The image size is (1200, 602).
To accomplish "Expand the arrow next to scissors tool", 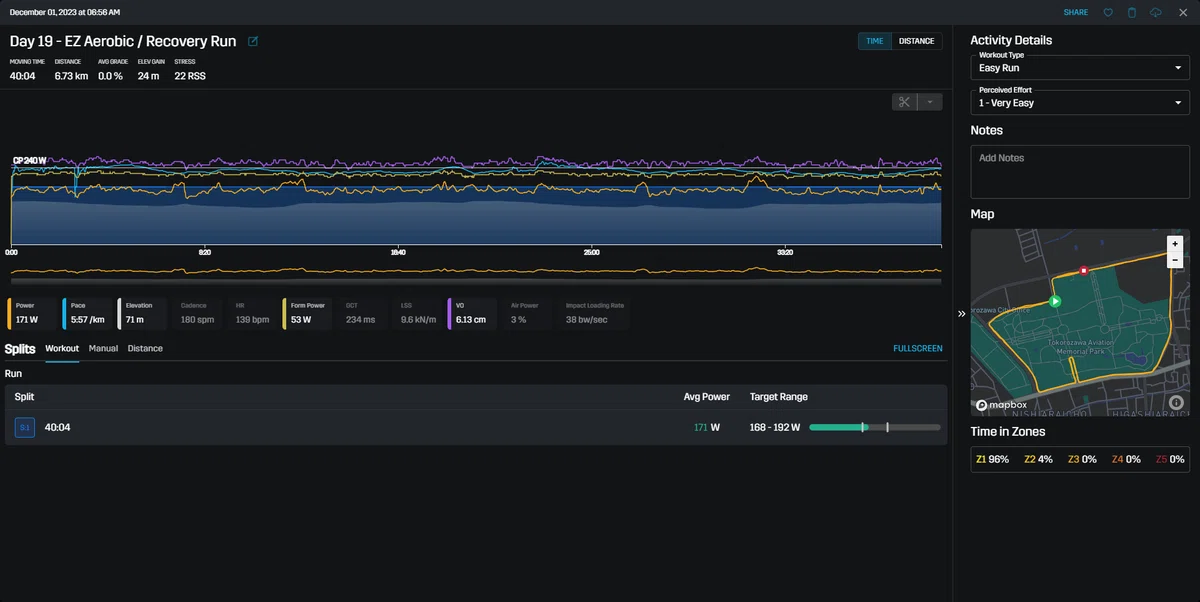I will tap(930, 102).
